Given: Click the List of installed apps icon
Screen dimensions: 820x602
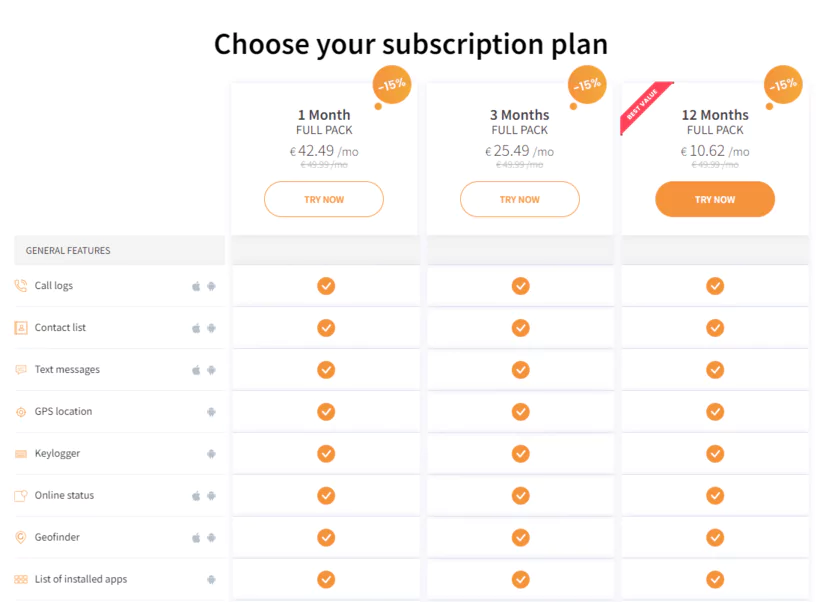Looking at the screenshot, I should [21, 580].
